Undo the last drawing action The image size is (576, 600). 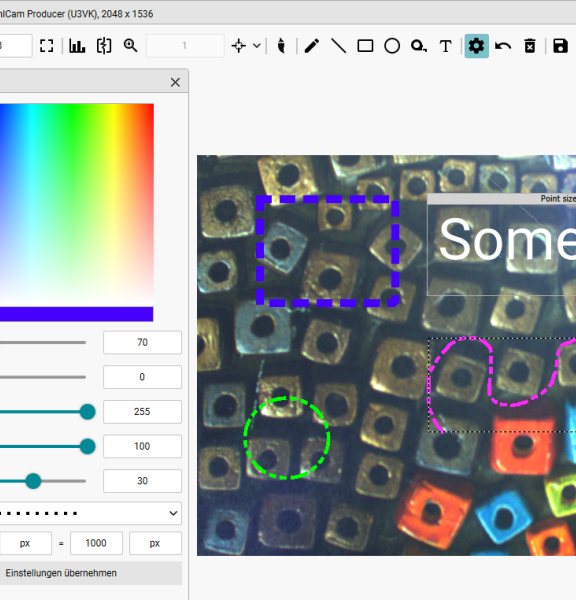(x=503, y=46)
